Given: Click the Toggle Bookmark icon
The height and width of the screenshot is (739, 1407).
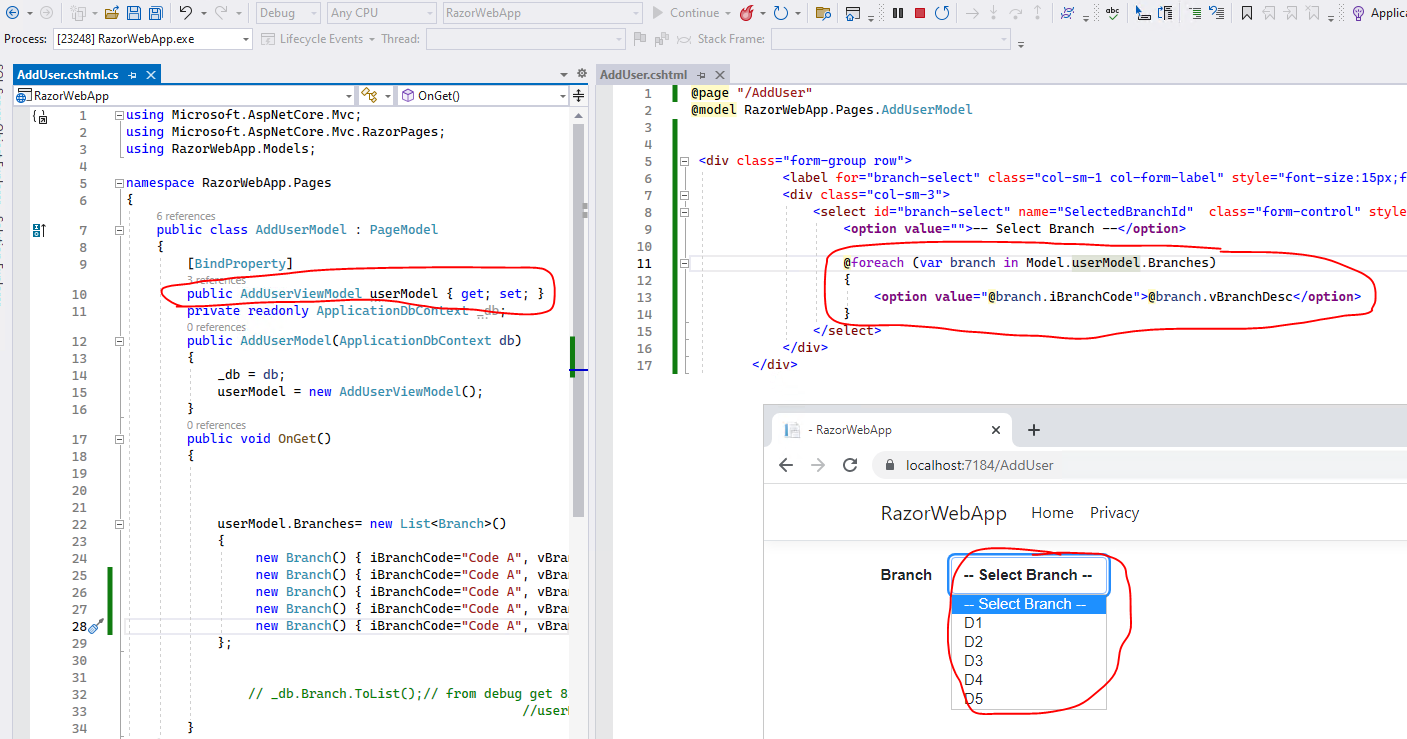Looking at the screenshot, I should 1246,13.
